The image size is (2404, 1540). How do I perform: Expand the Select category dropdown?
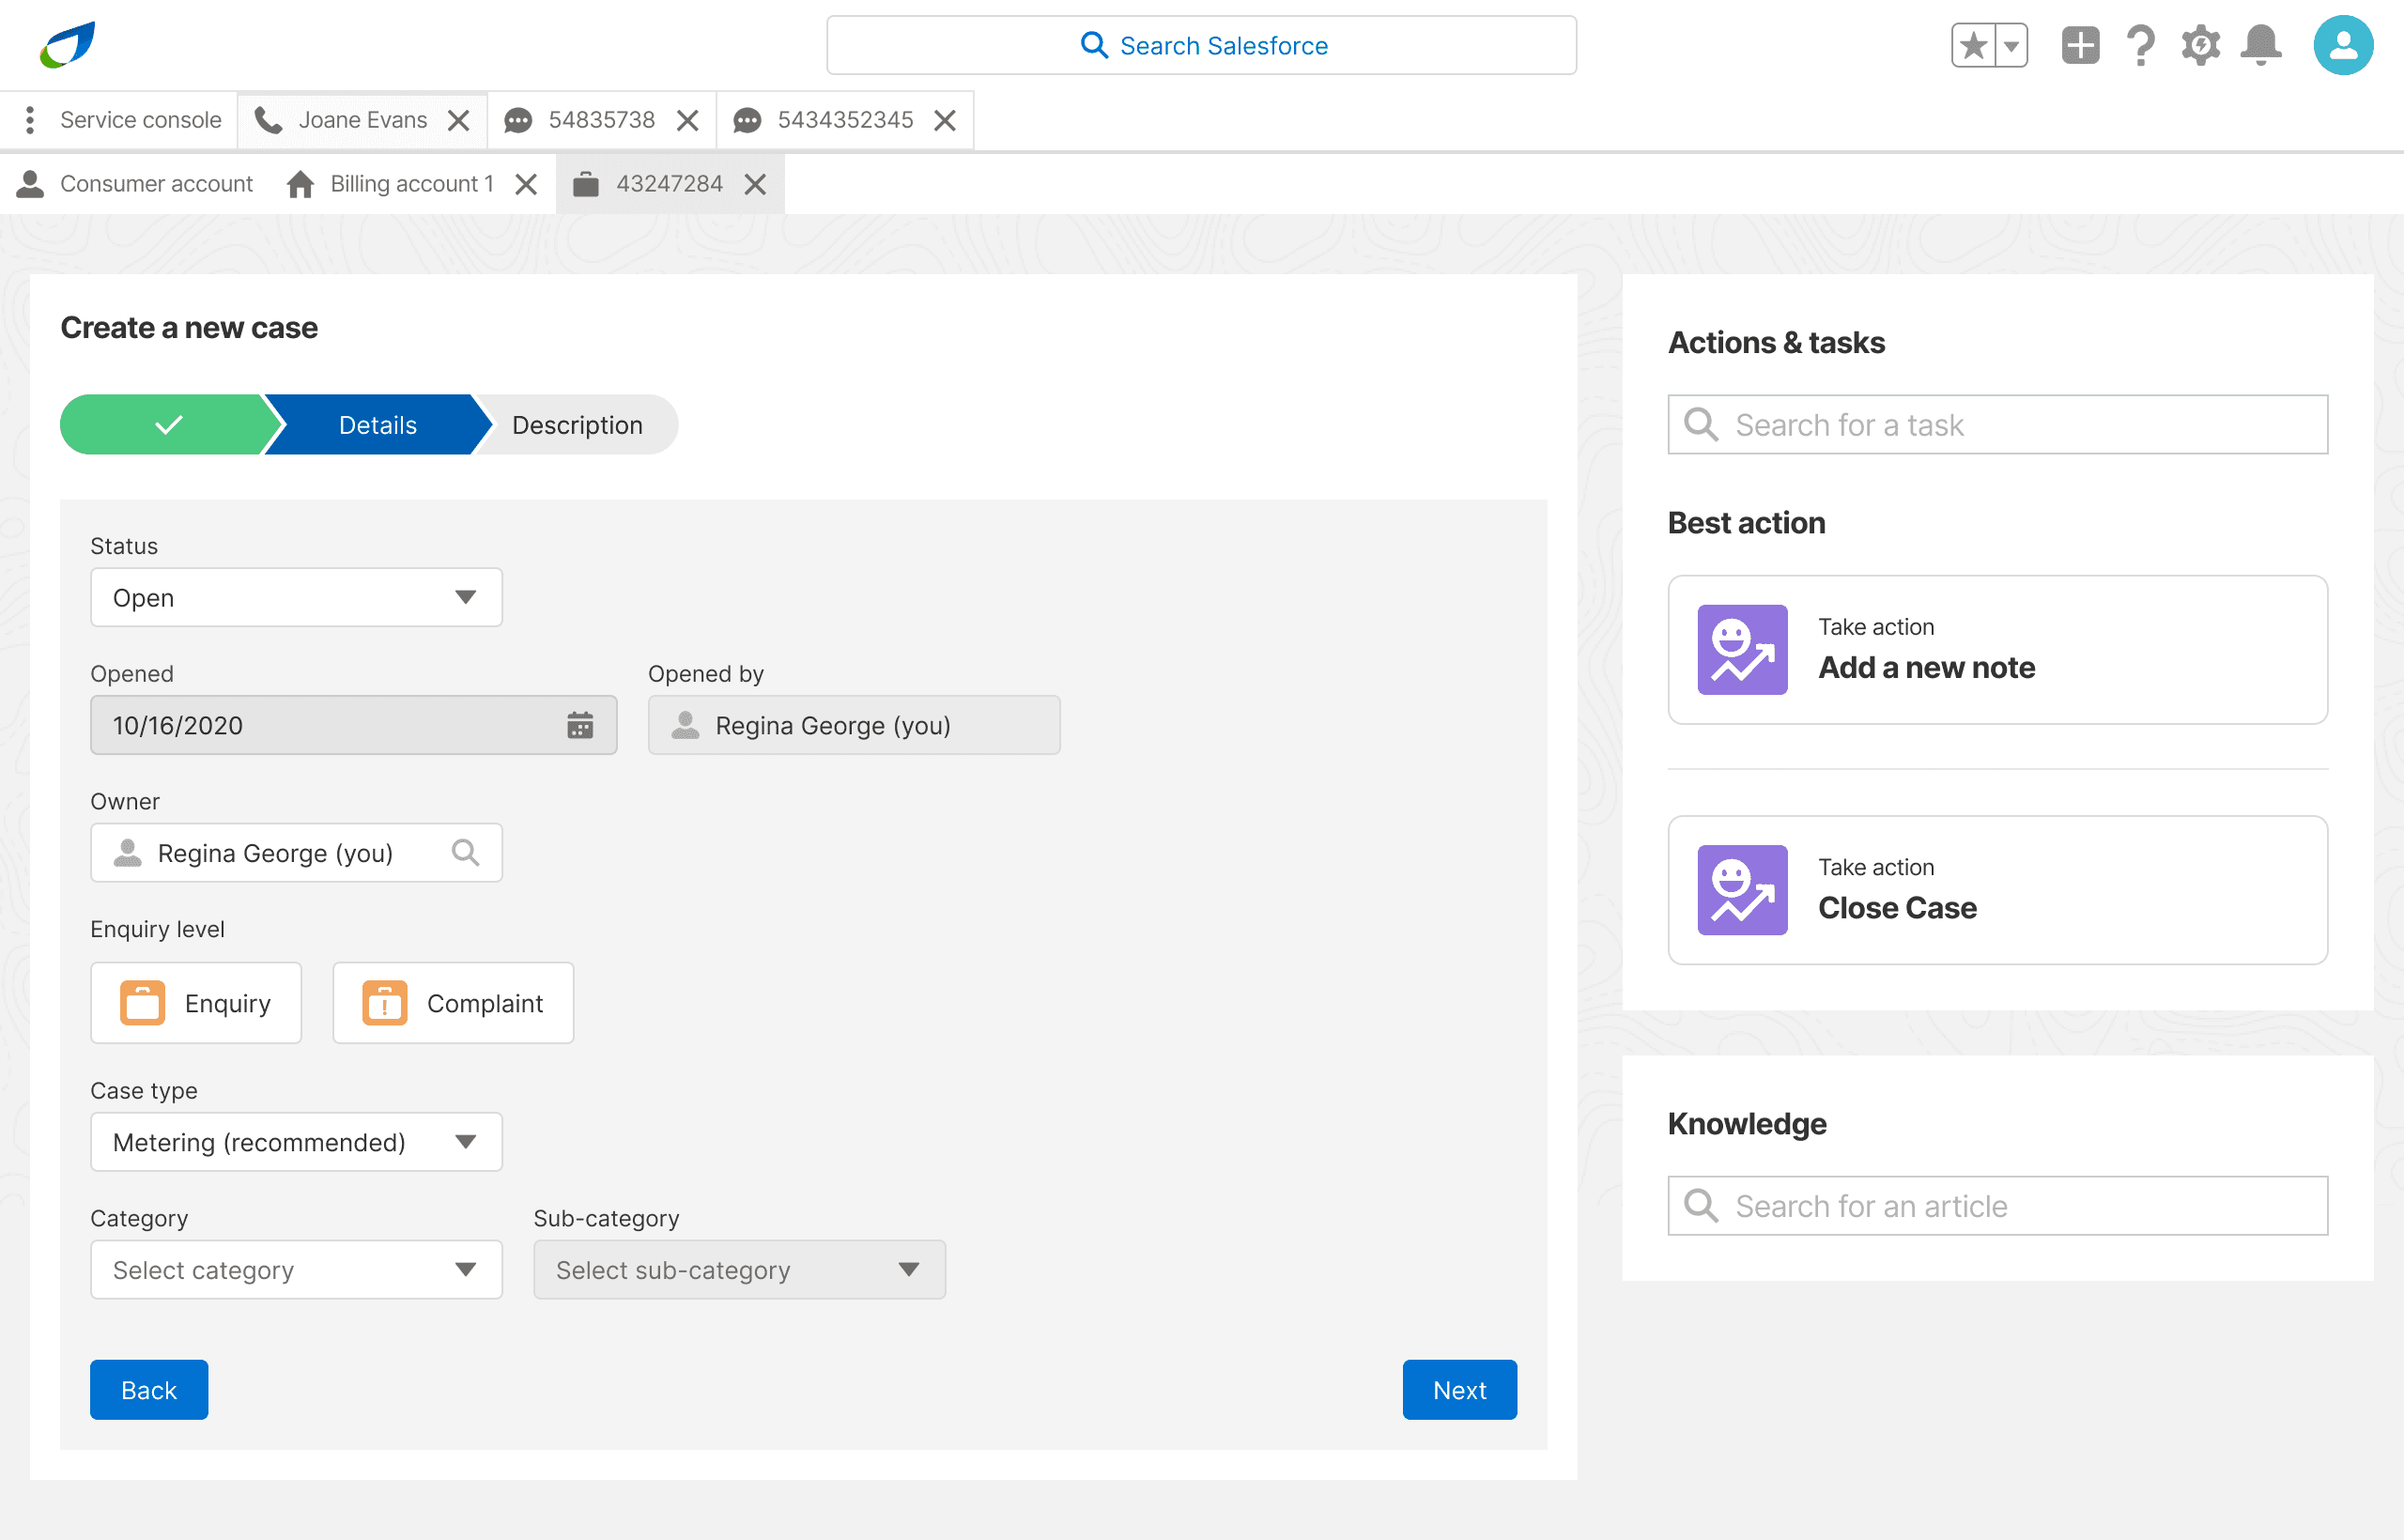296,1270
